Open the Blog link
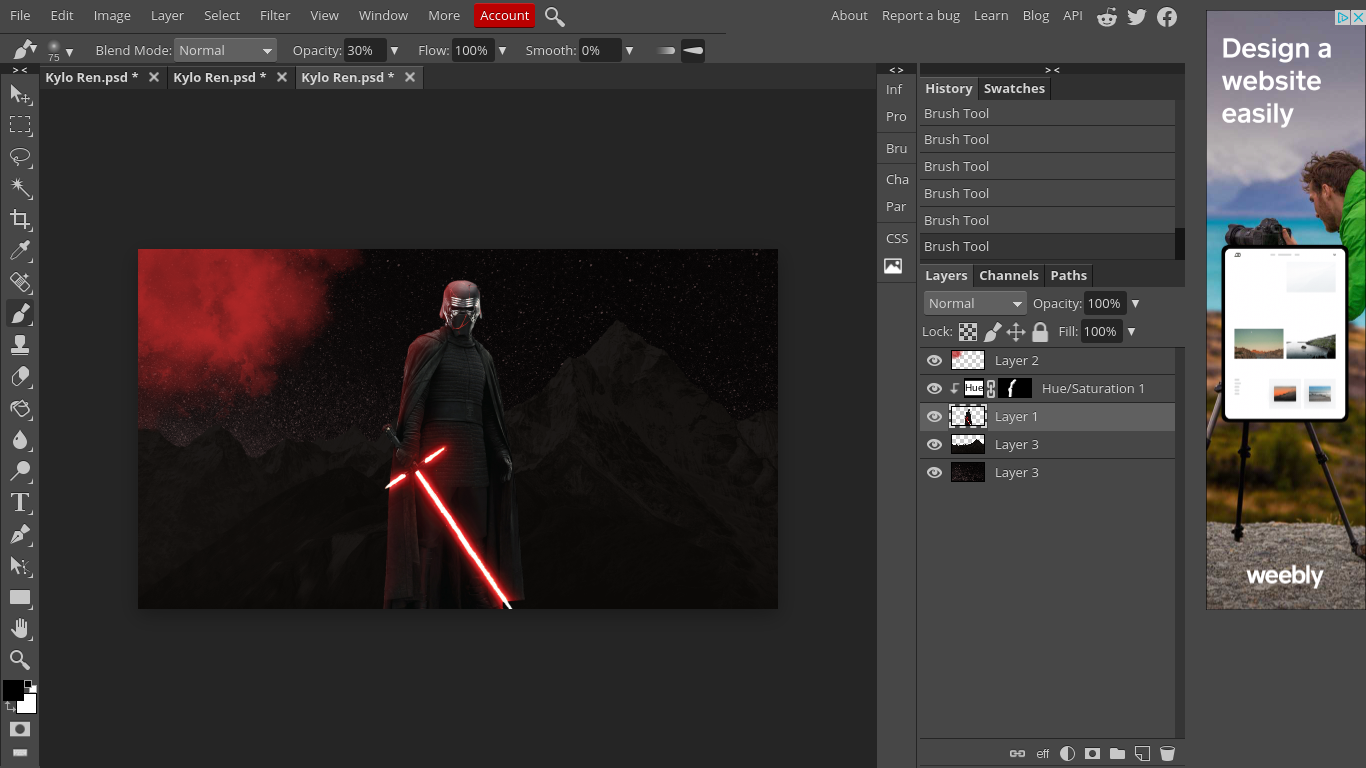Screen dimensions: 1366x768 point(1036,16)
